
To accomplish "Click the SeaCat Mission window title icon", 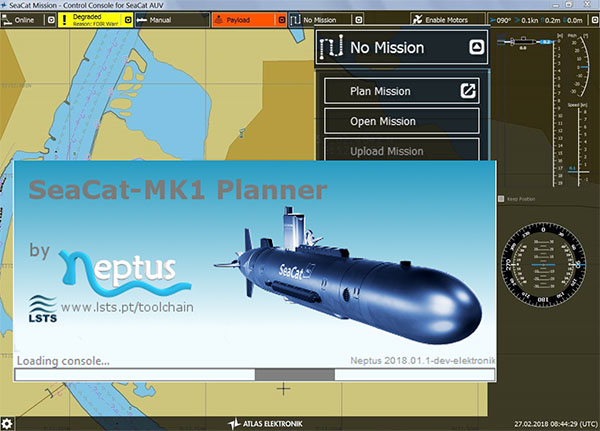I will tap(4, 5).
